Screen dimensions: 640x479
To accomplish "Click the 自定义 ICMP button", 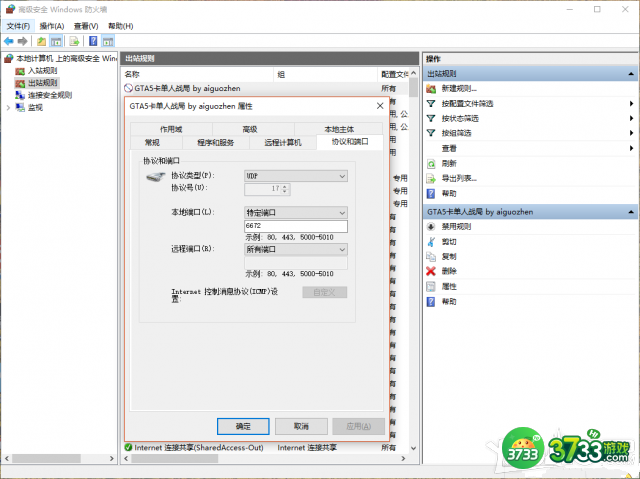I will 325,293.
